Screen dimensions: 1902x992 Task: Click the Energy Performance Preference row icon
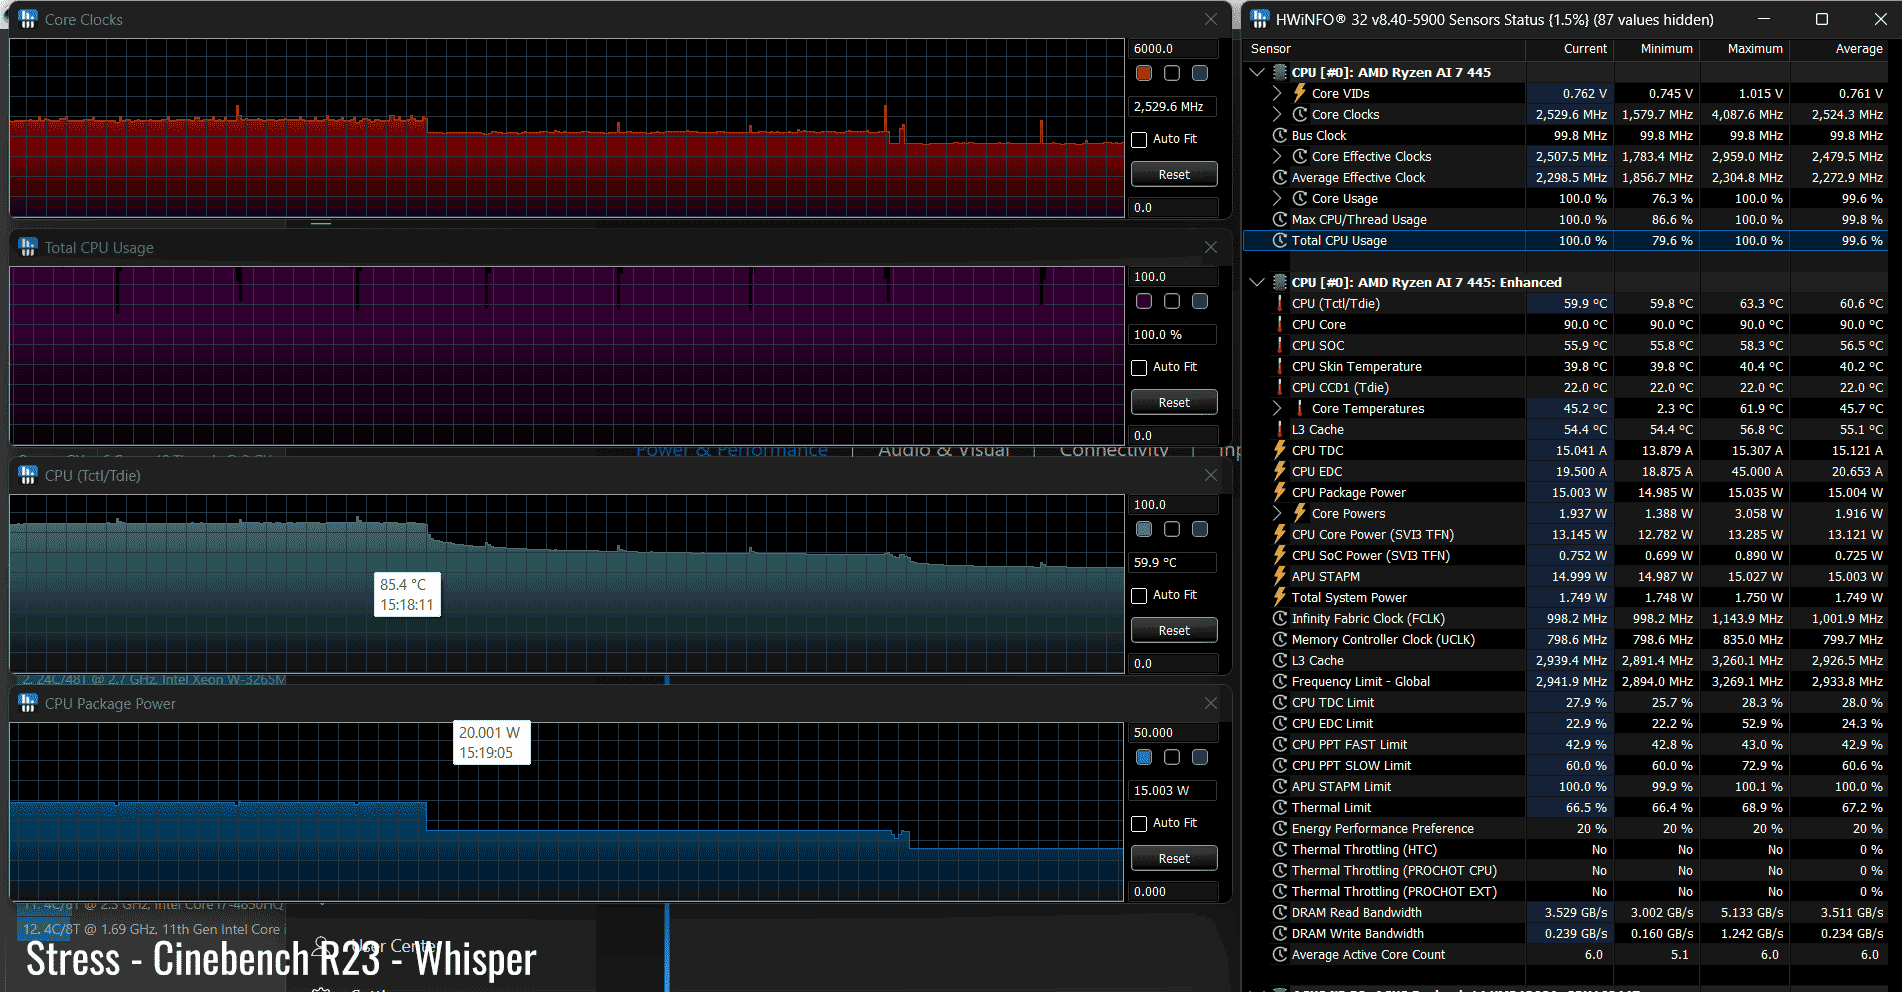pyautogui.click(x=1279, y=828)
